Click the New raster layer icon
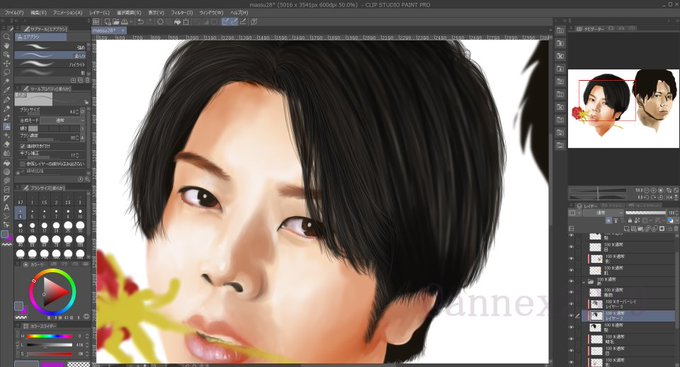 626,229
